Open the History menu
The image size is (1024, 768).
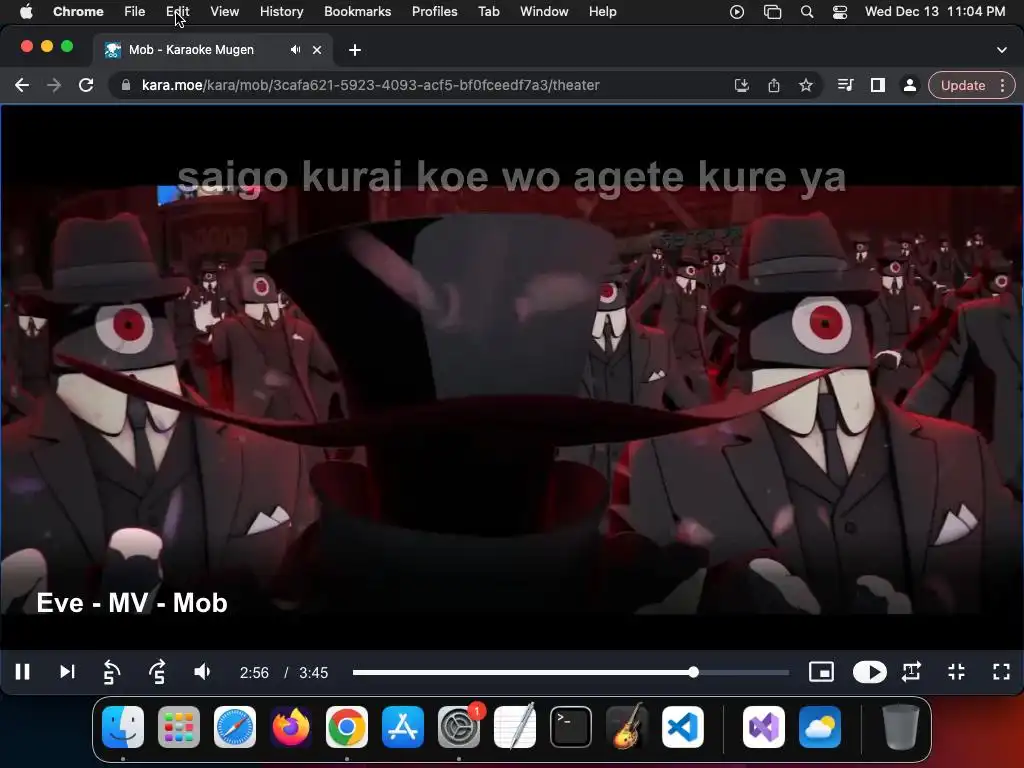pyautogui.click(x=281, y=12)
